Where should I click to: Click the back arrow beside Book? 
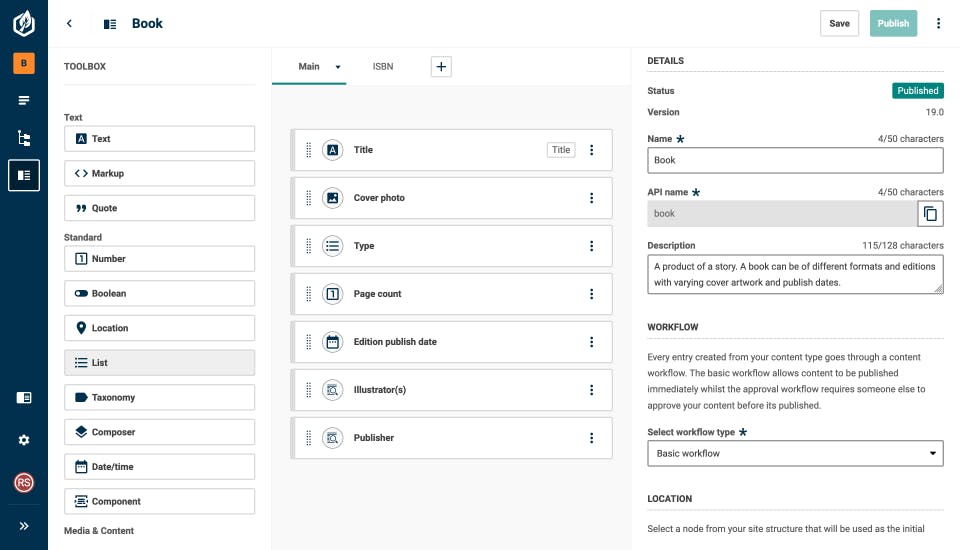tap(69, 24)
